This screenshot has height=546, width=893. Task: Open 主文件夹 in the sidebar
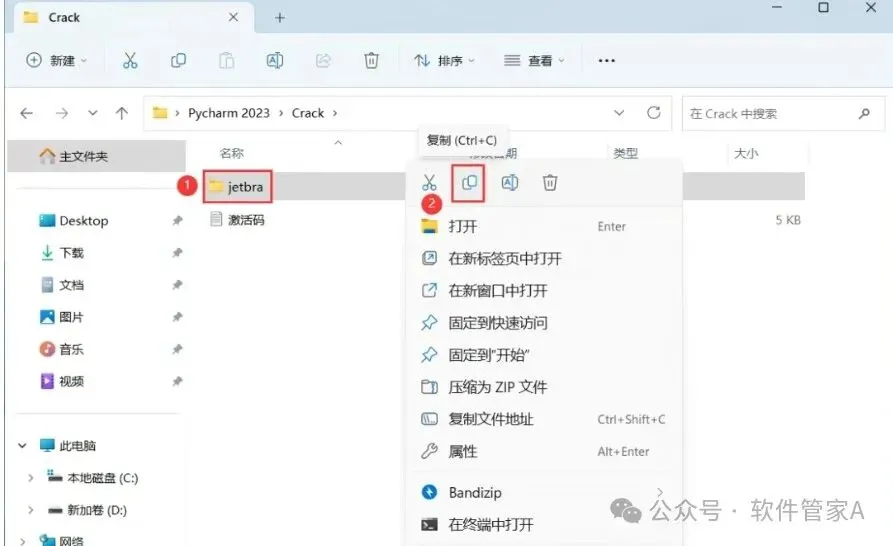tap(96, 156)
